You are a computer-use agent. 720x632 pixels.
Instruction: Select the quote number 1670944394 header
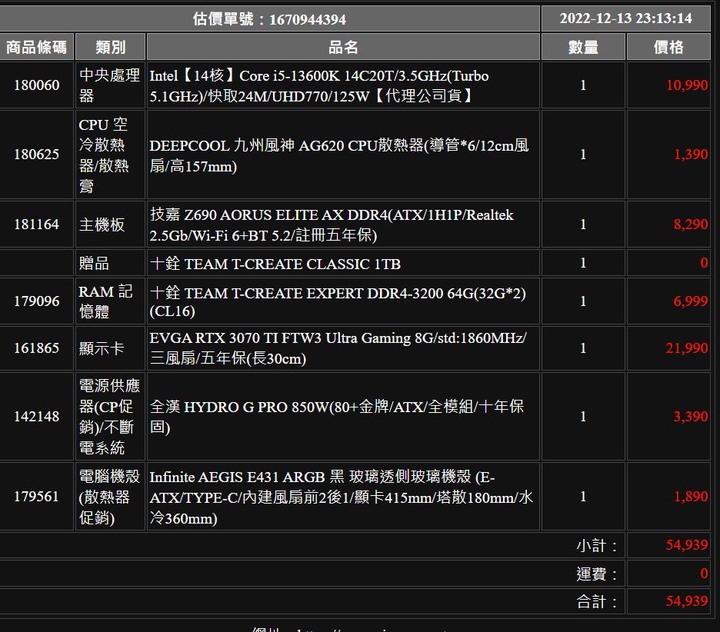[269, 19]
